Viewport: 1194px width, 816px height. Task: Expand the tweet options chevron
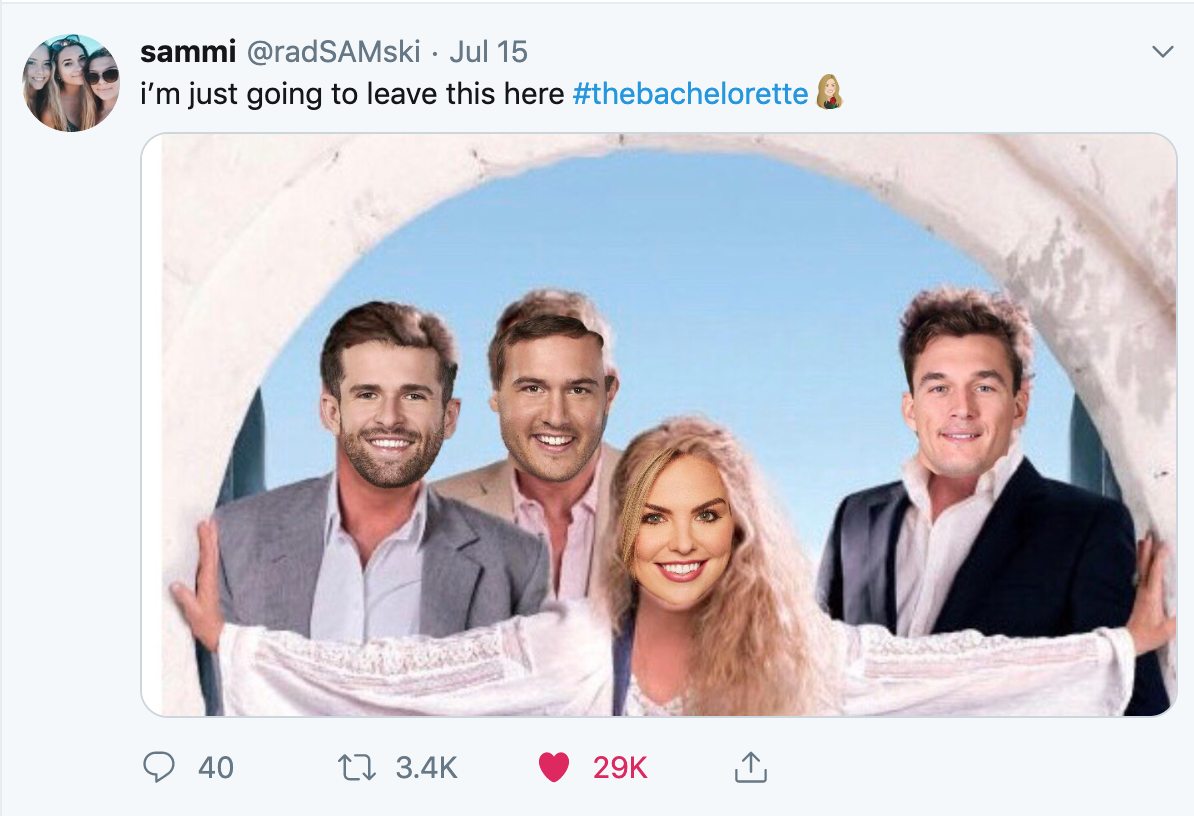click(x=1162, y=52)
